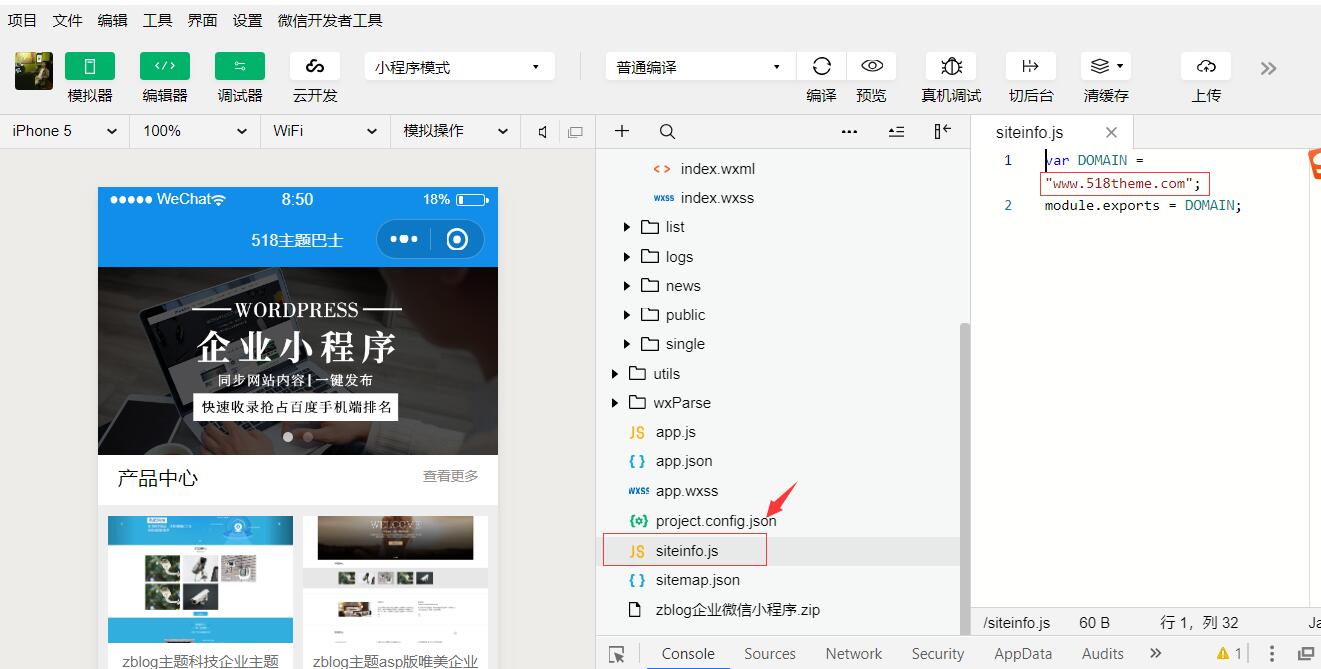Start 真机调试 remote debugging
This screenshot has height=669, width=1321.
click(x=951, y=66)
